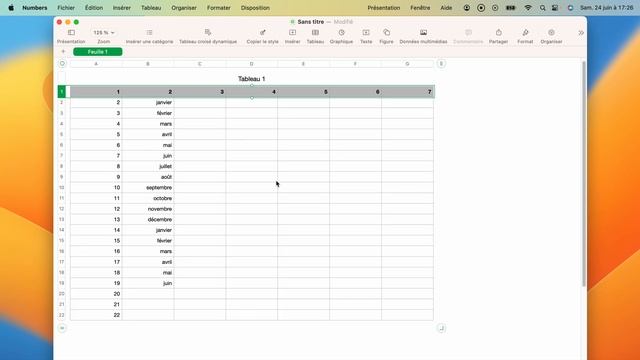Open the Numbers application menu

click(35, 8)
